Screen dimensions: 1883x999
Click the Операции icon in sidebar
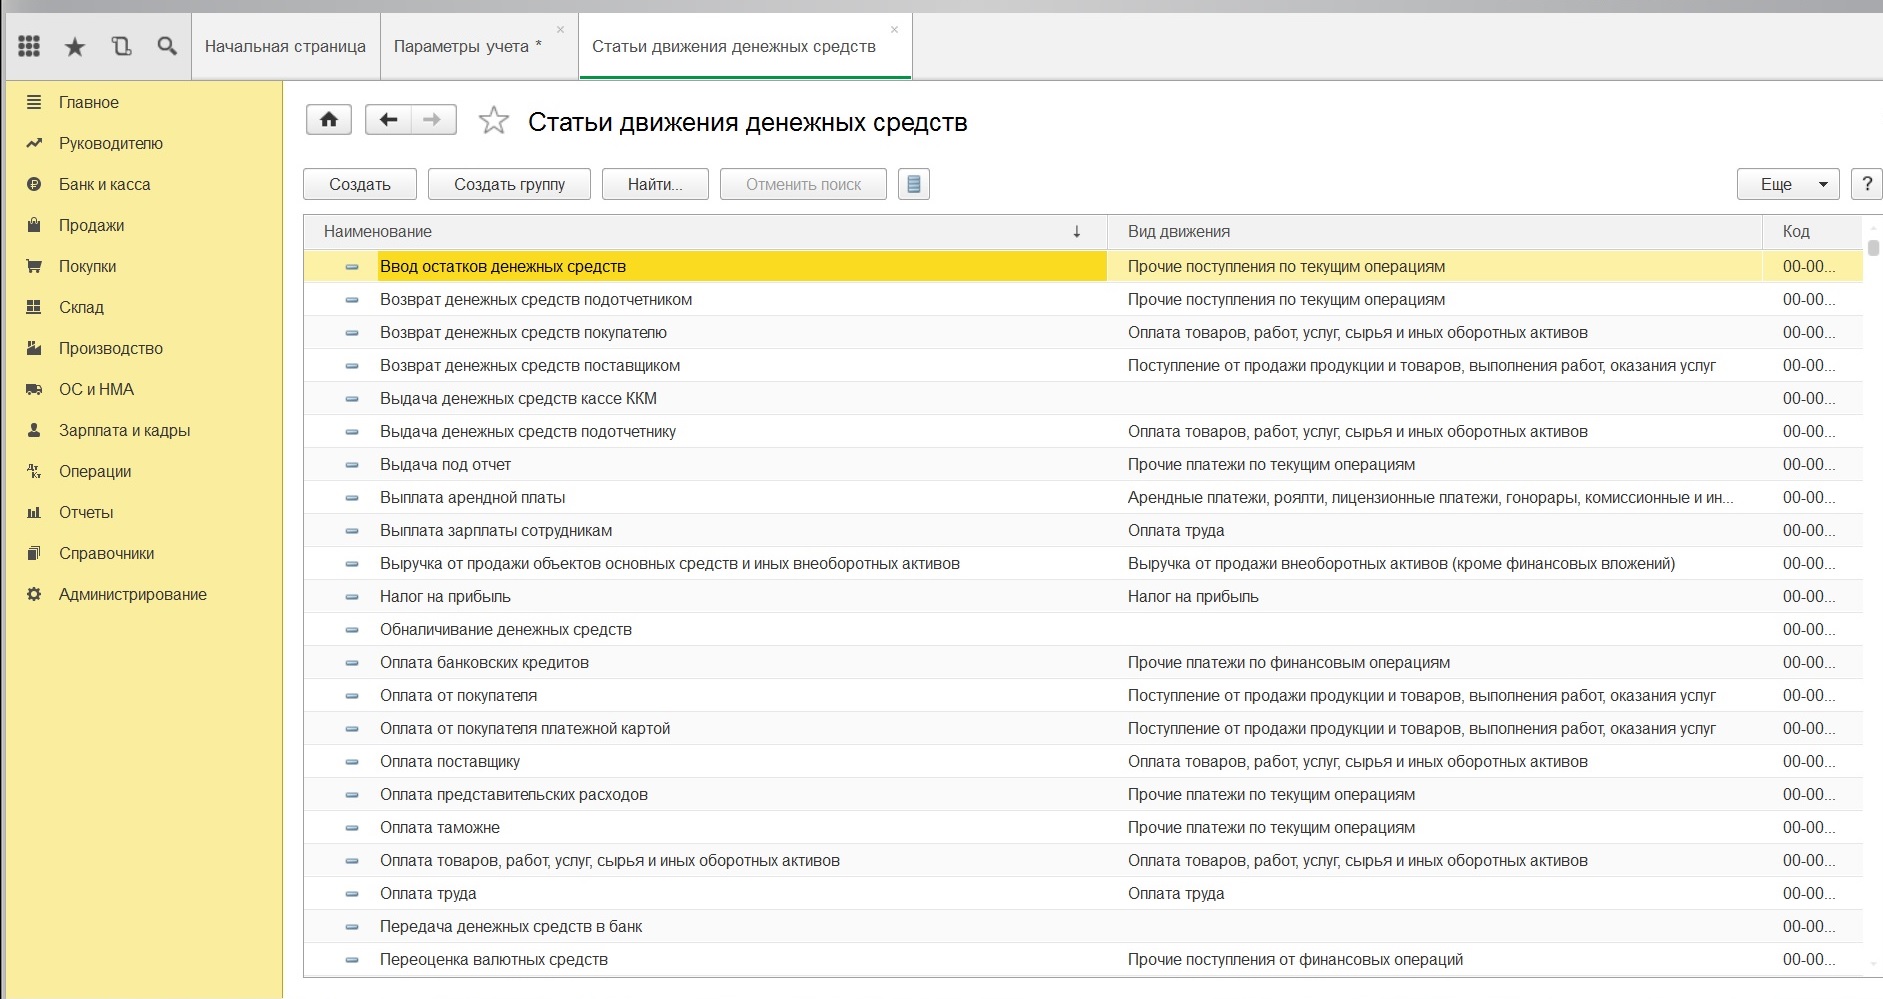coord(34,471)
